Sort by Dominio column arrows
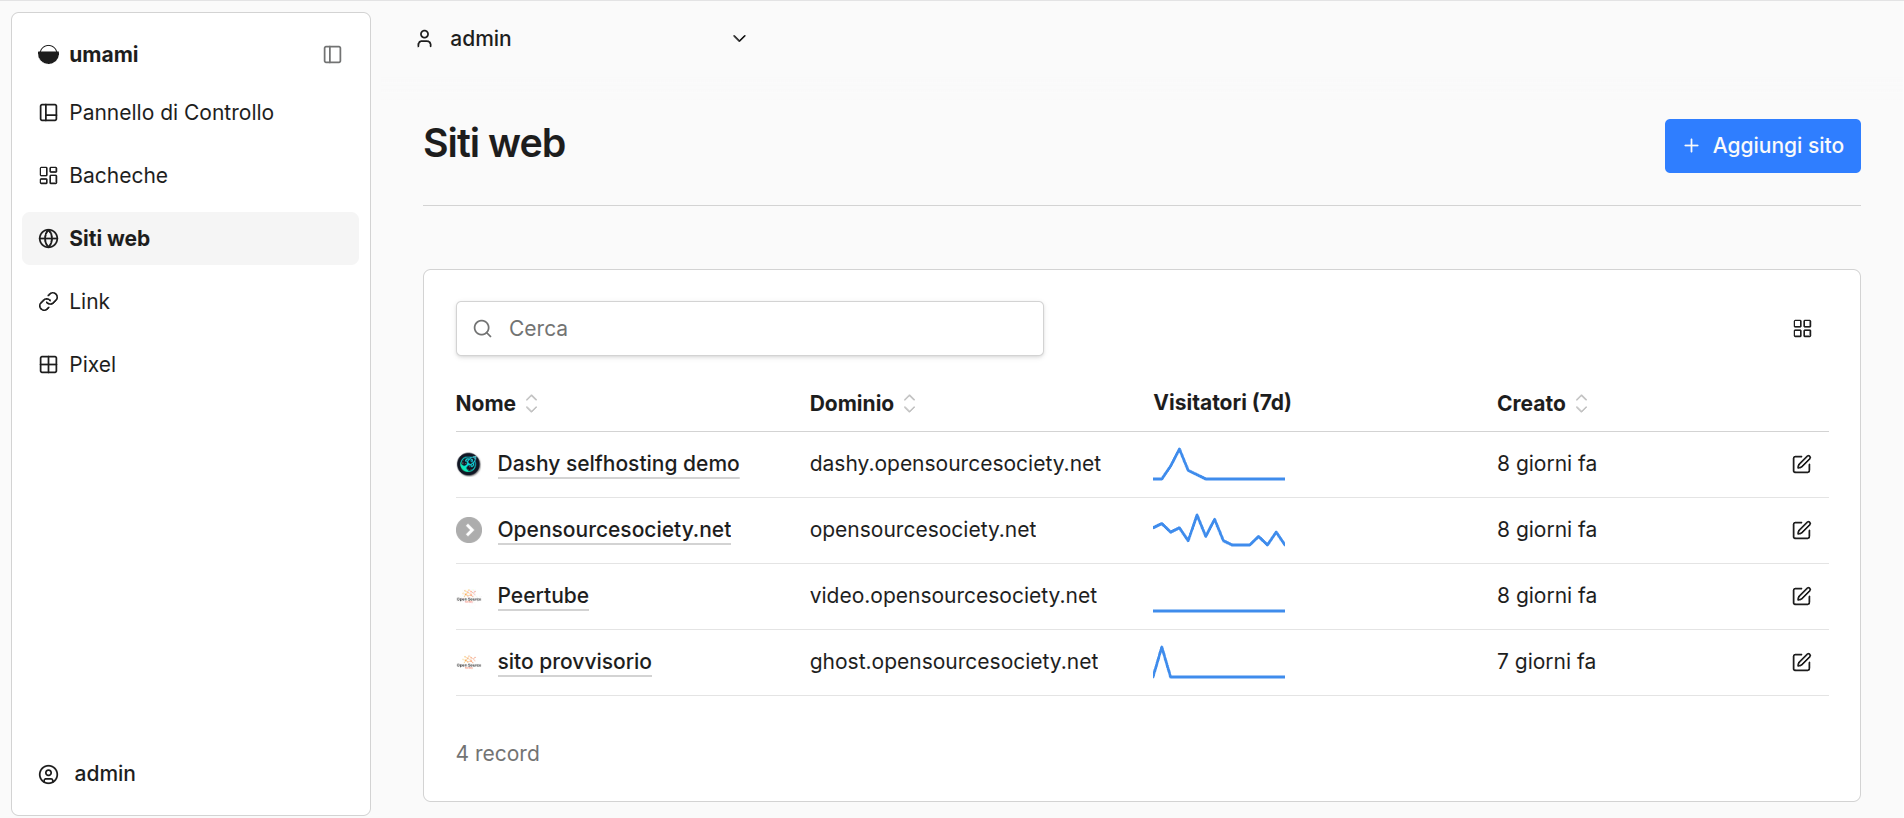 tap(910, 403)
